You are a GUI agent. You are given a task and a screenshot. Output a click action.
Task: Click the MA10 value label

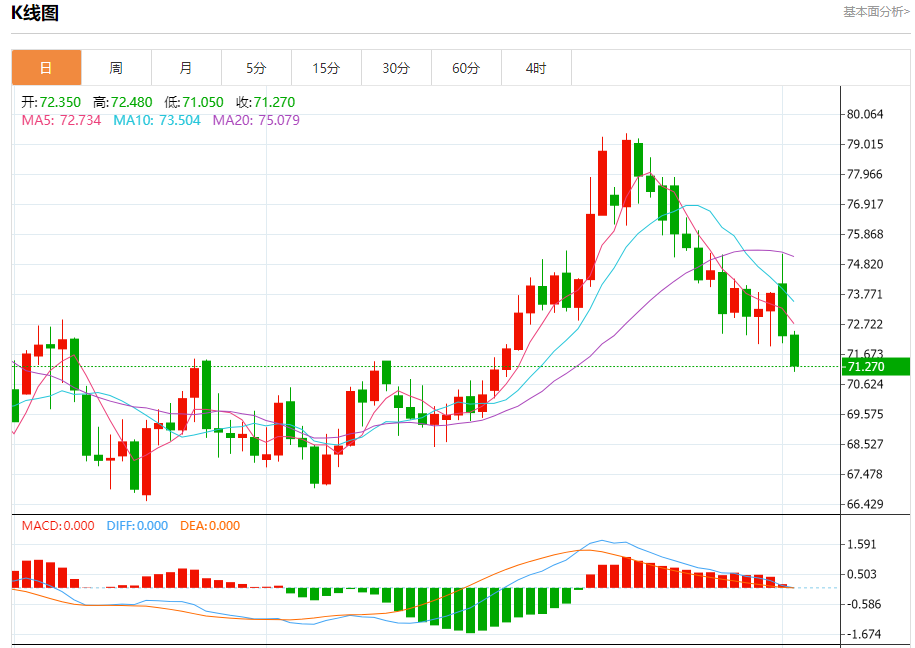coord(156,120)
